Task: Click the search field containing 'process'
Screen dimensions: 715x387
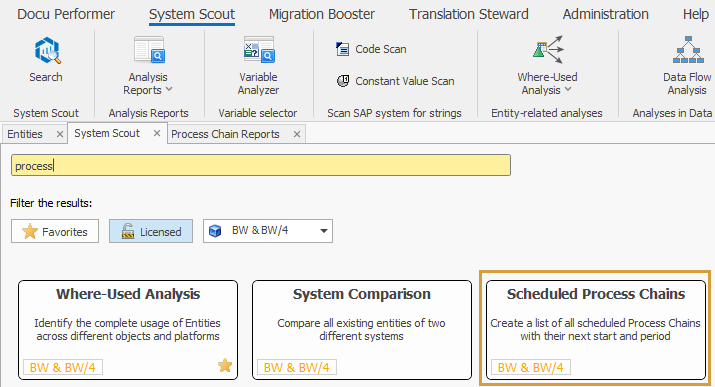Action: (261, 165)
